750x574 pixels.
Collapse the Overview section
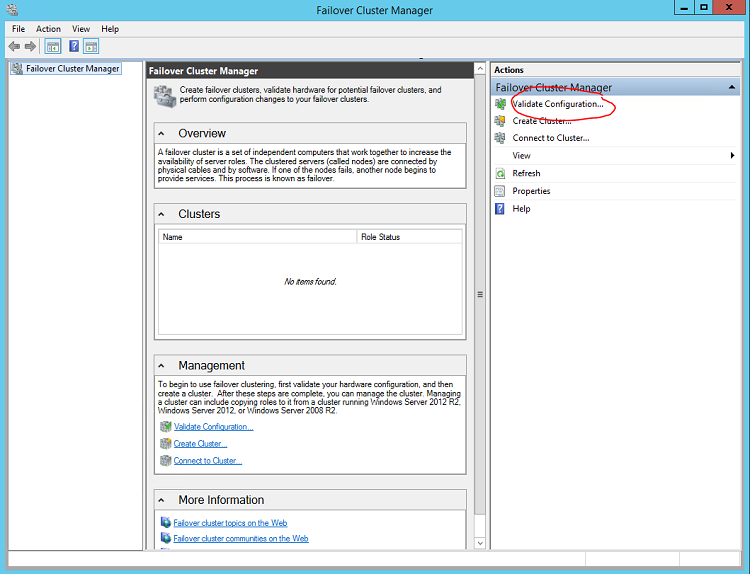161,133
